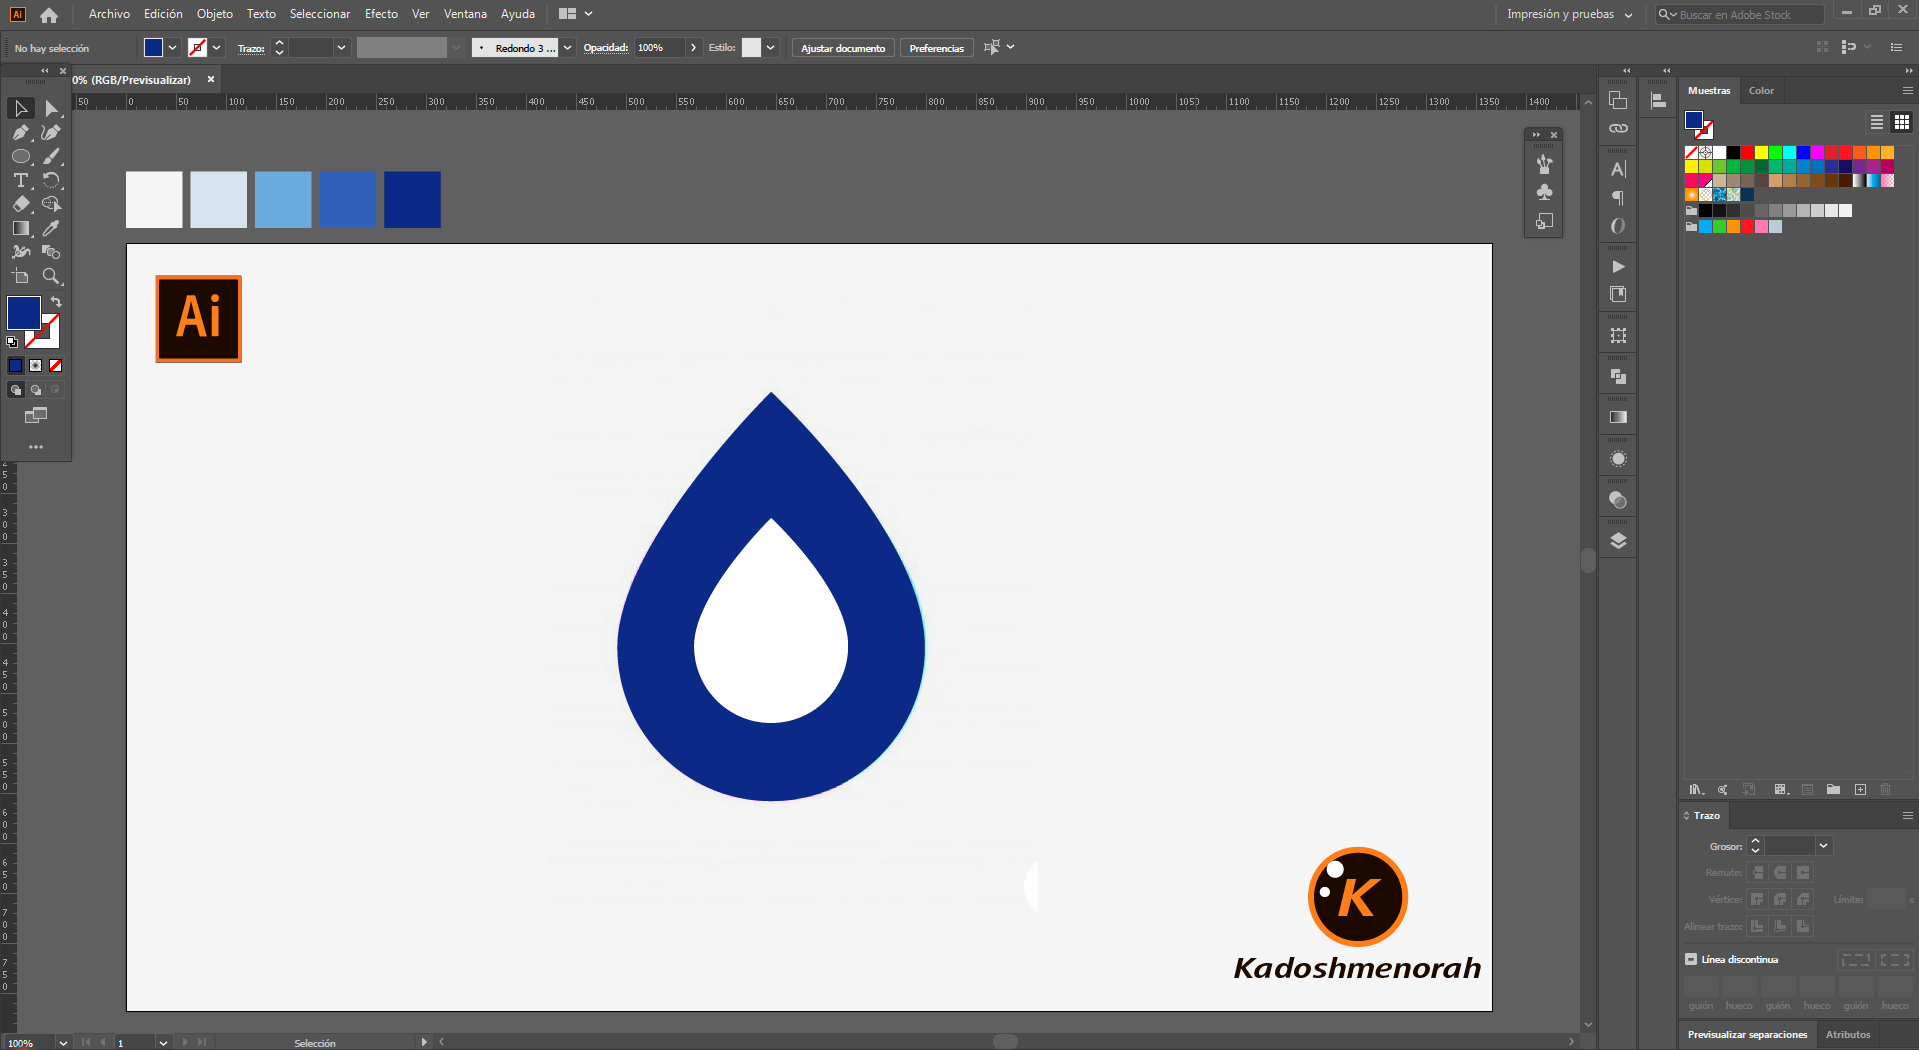Open Grosor dropdown in Trazo panel

1823,846
